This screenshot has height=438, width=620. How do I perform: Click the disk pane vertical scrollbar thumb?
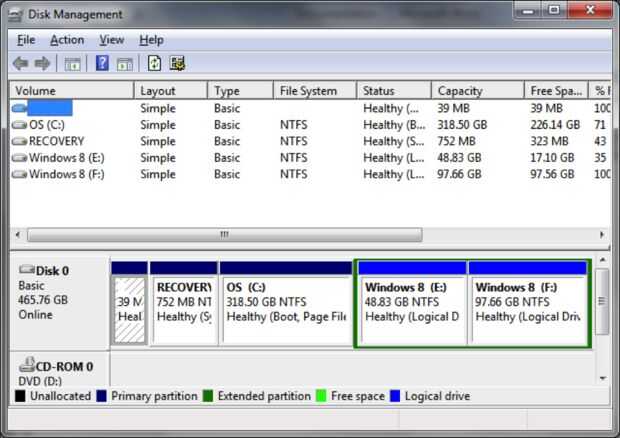tap(602, 301)
